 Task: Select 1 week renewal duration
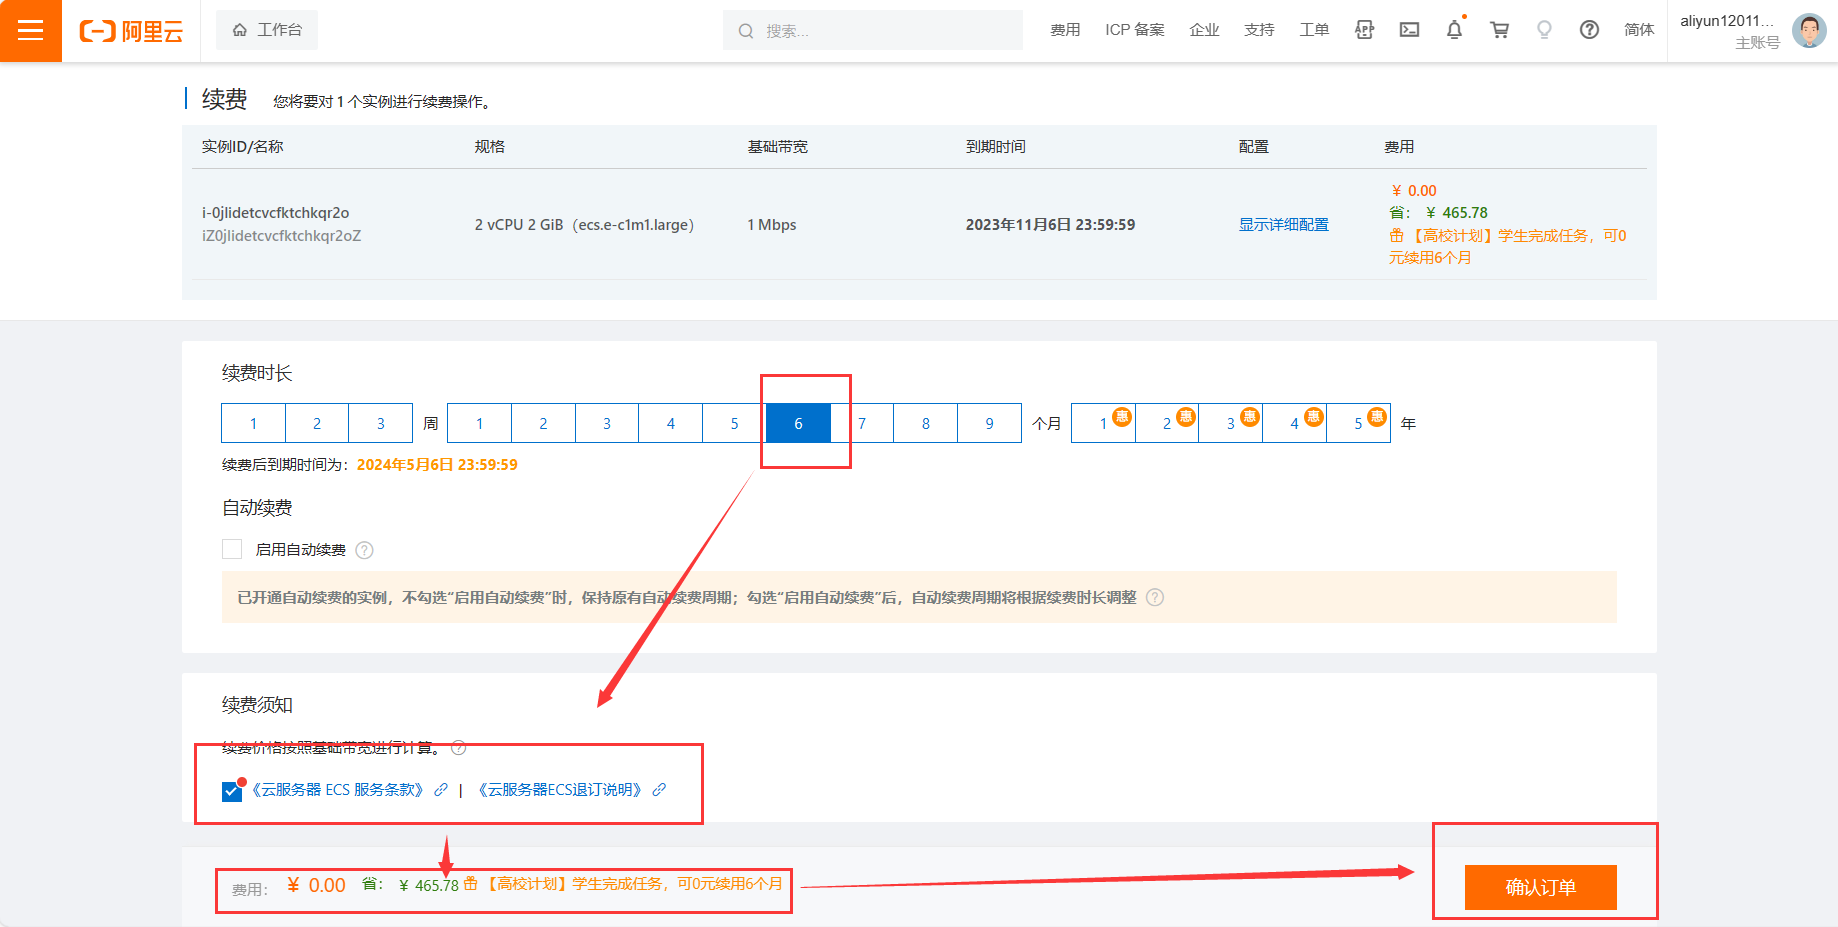[253, 423]
